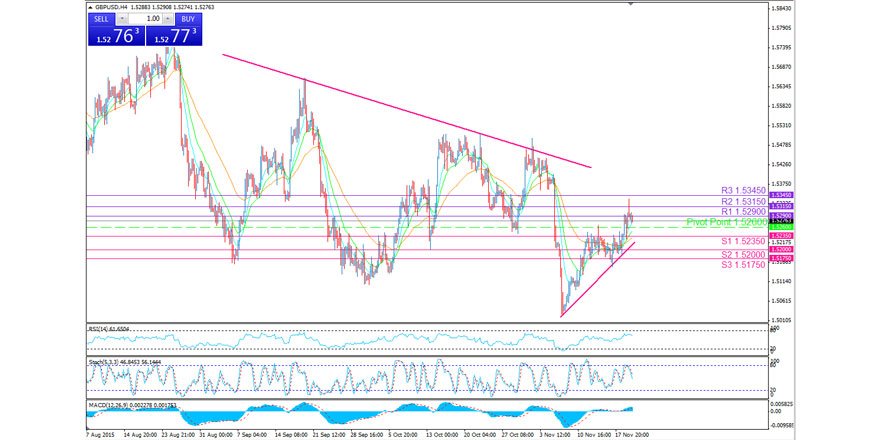The width and height of the screenshot is (880, 440).
Task: Click the BUY button
Action: coord(188,19)
